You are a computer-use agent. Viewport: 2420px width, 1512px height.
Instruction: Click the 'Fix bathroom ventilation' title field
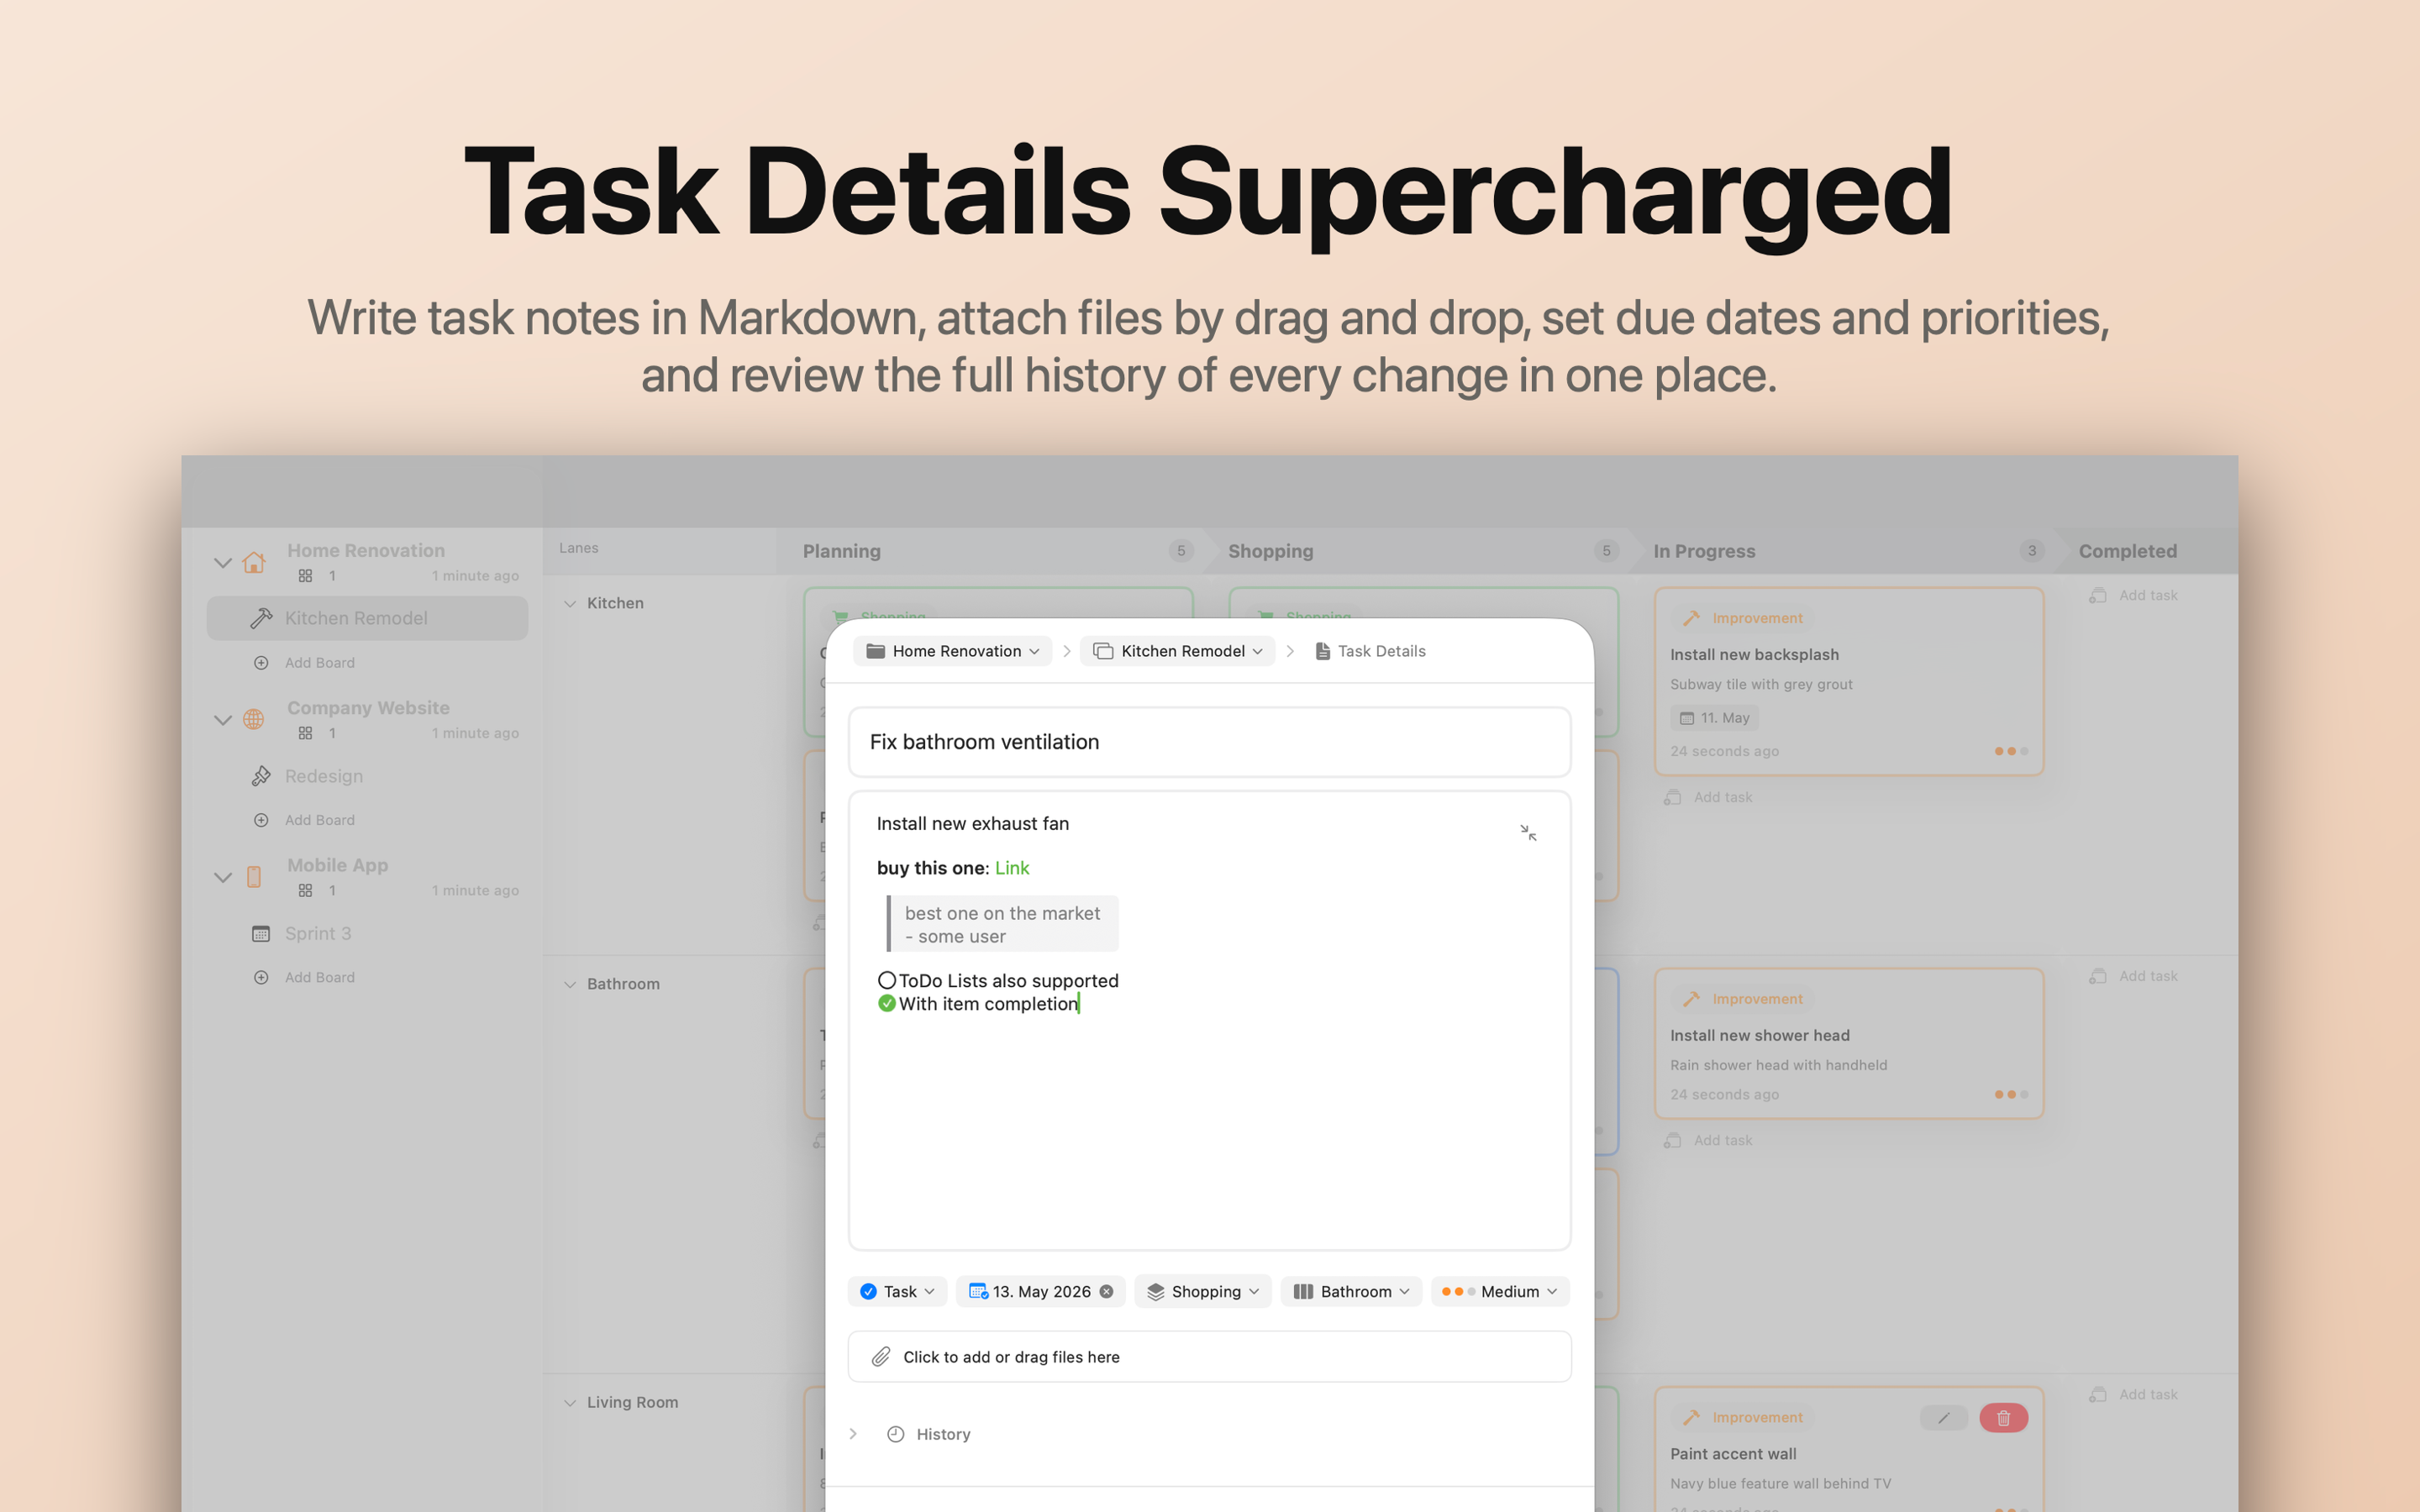click(x=1209, y=742)
